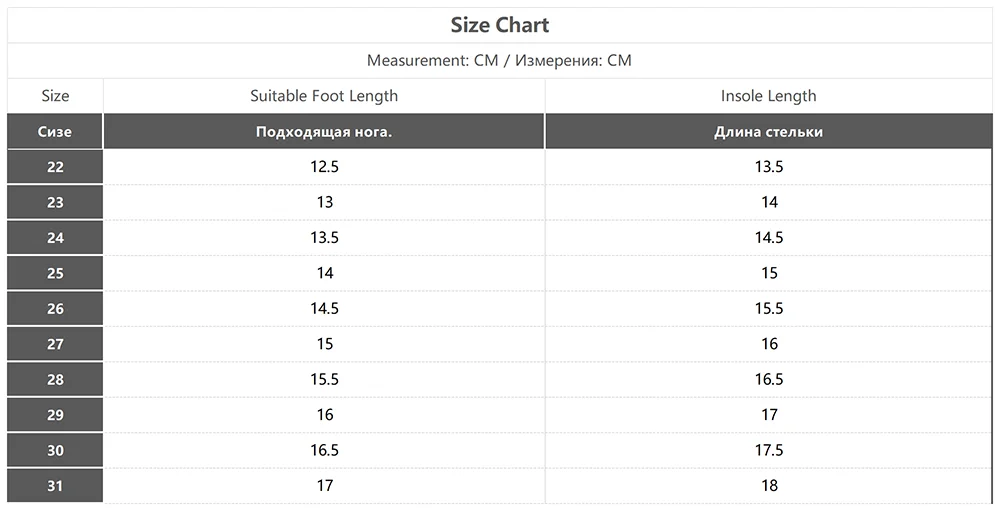This screenshot has width=1000, height=511.
Task: Select size 28 row label
Action: click(x=55, y=380)
